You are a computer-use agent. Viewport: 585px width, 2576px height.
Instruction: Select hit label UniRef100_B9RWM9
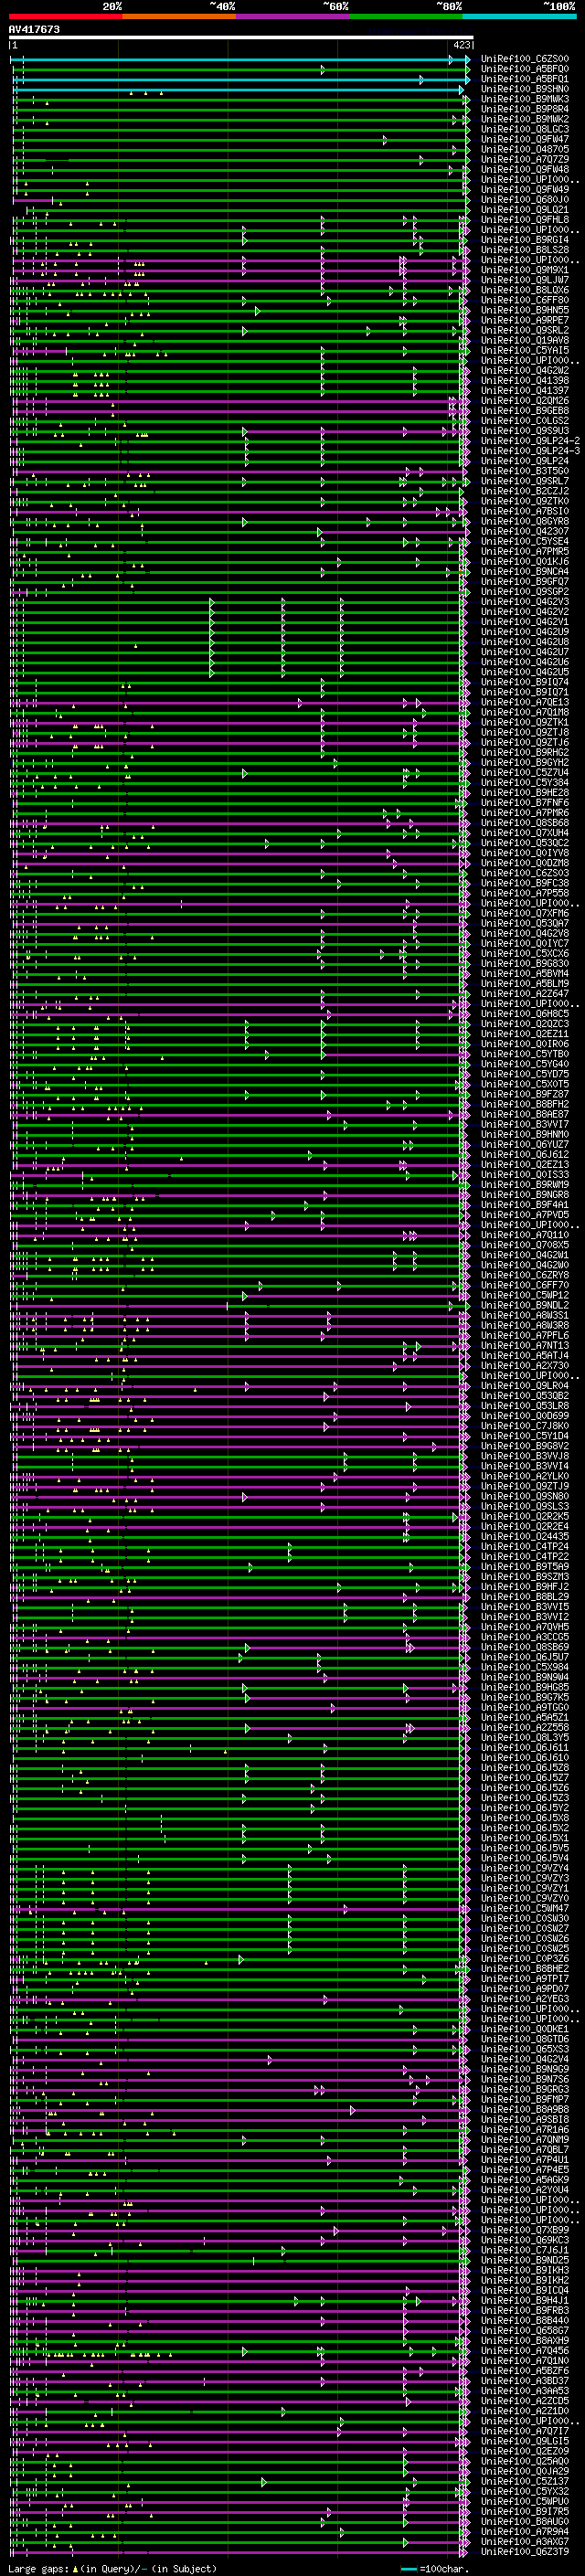pos(525,1185)
